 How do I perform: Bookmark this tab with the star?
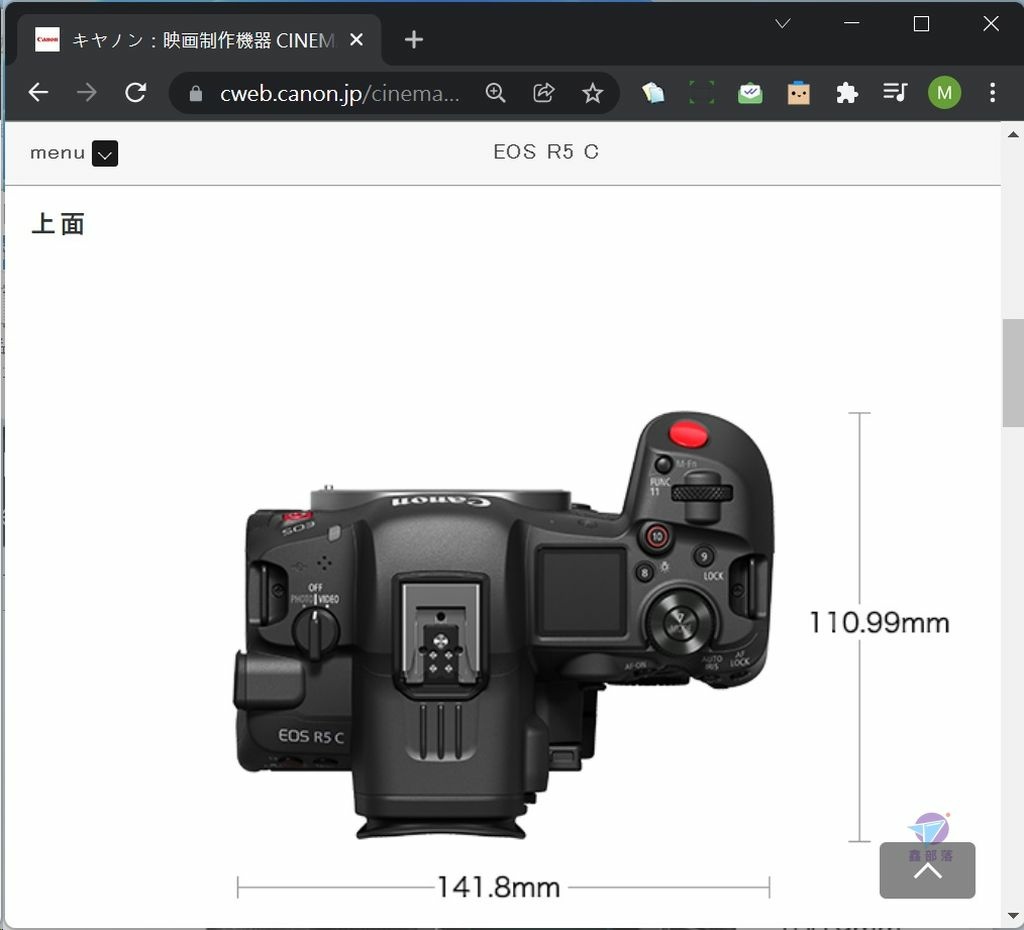pyautogui.click(x=592, y=93)
